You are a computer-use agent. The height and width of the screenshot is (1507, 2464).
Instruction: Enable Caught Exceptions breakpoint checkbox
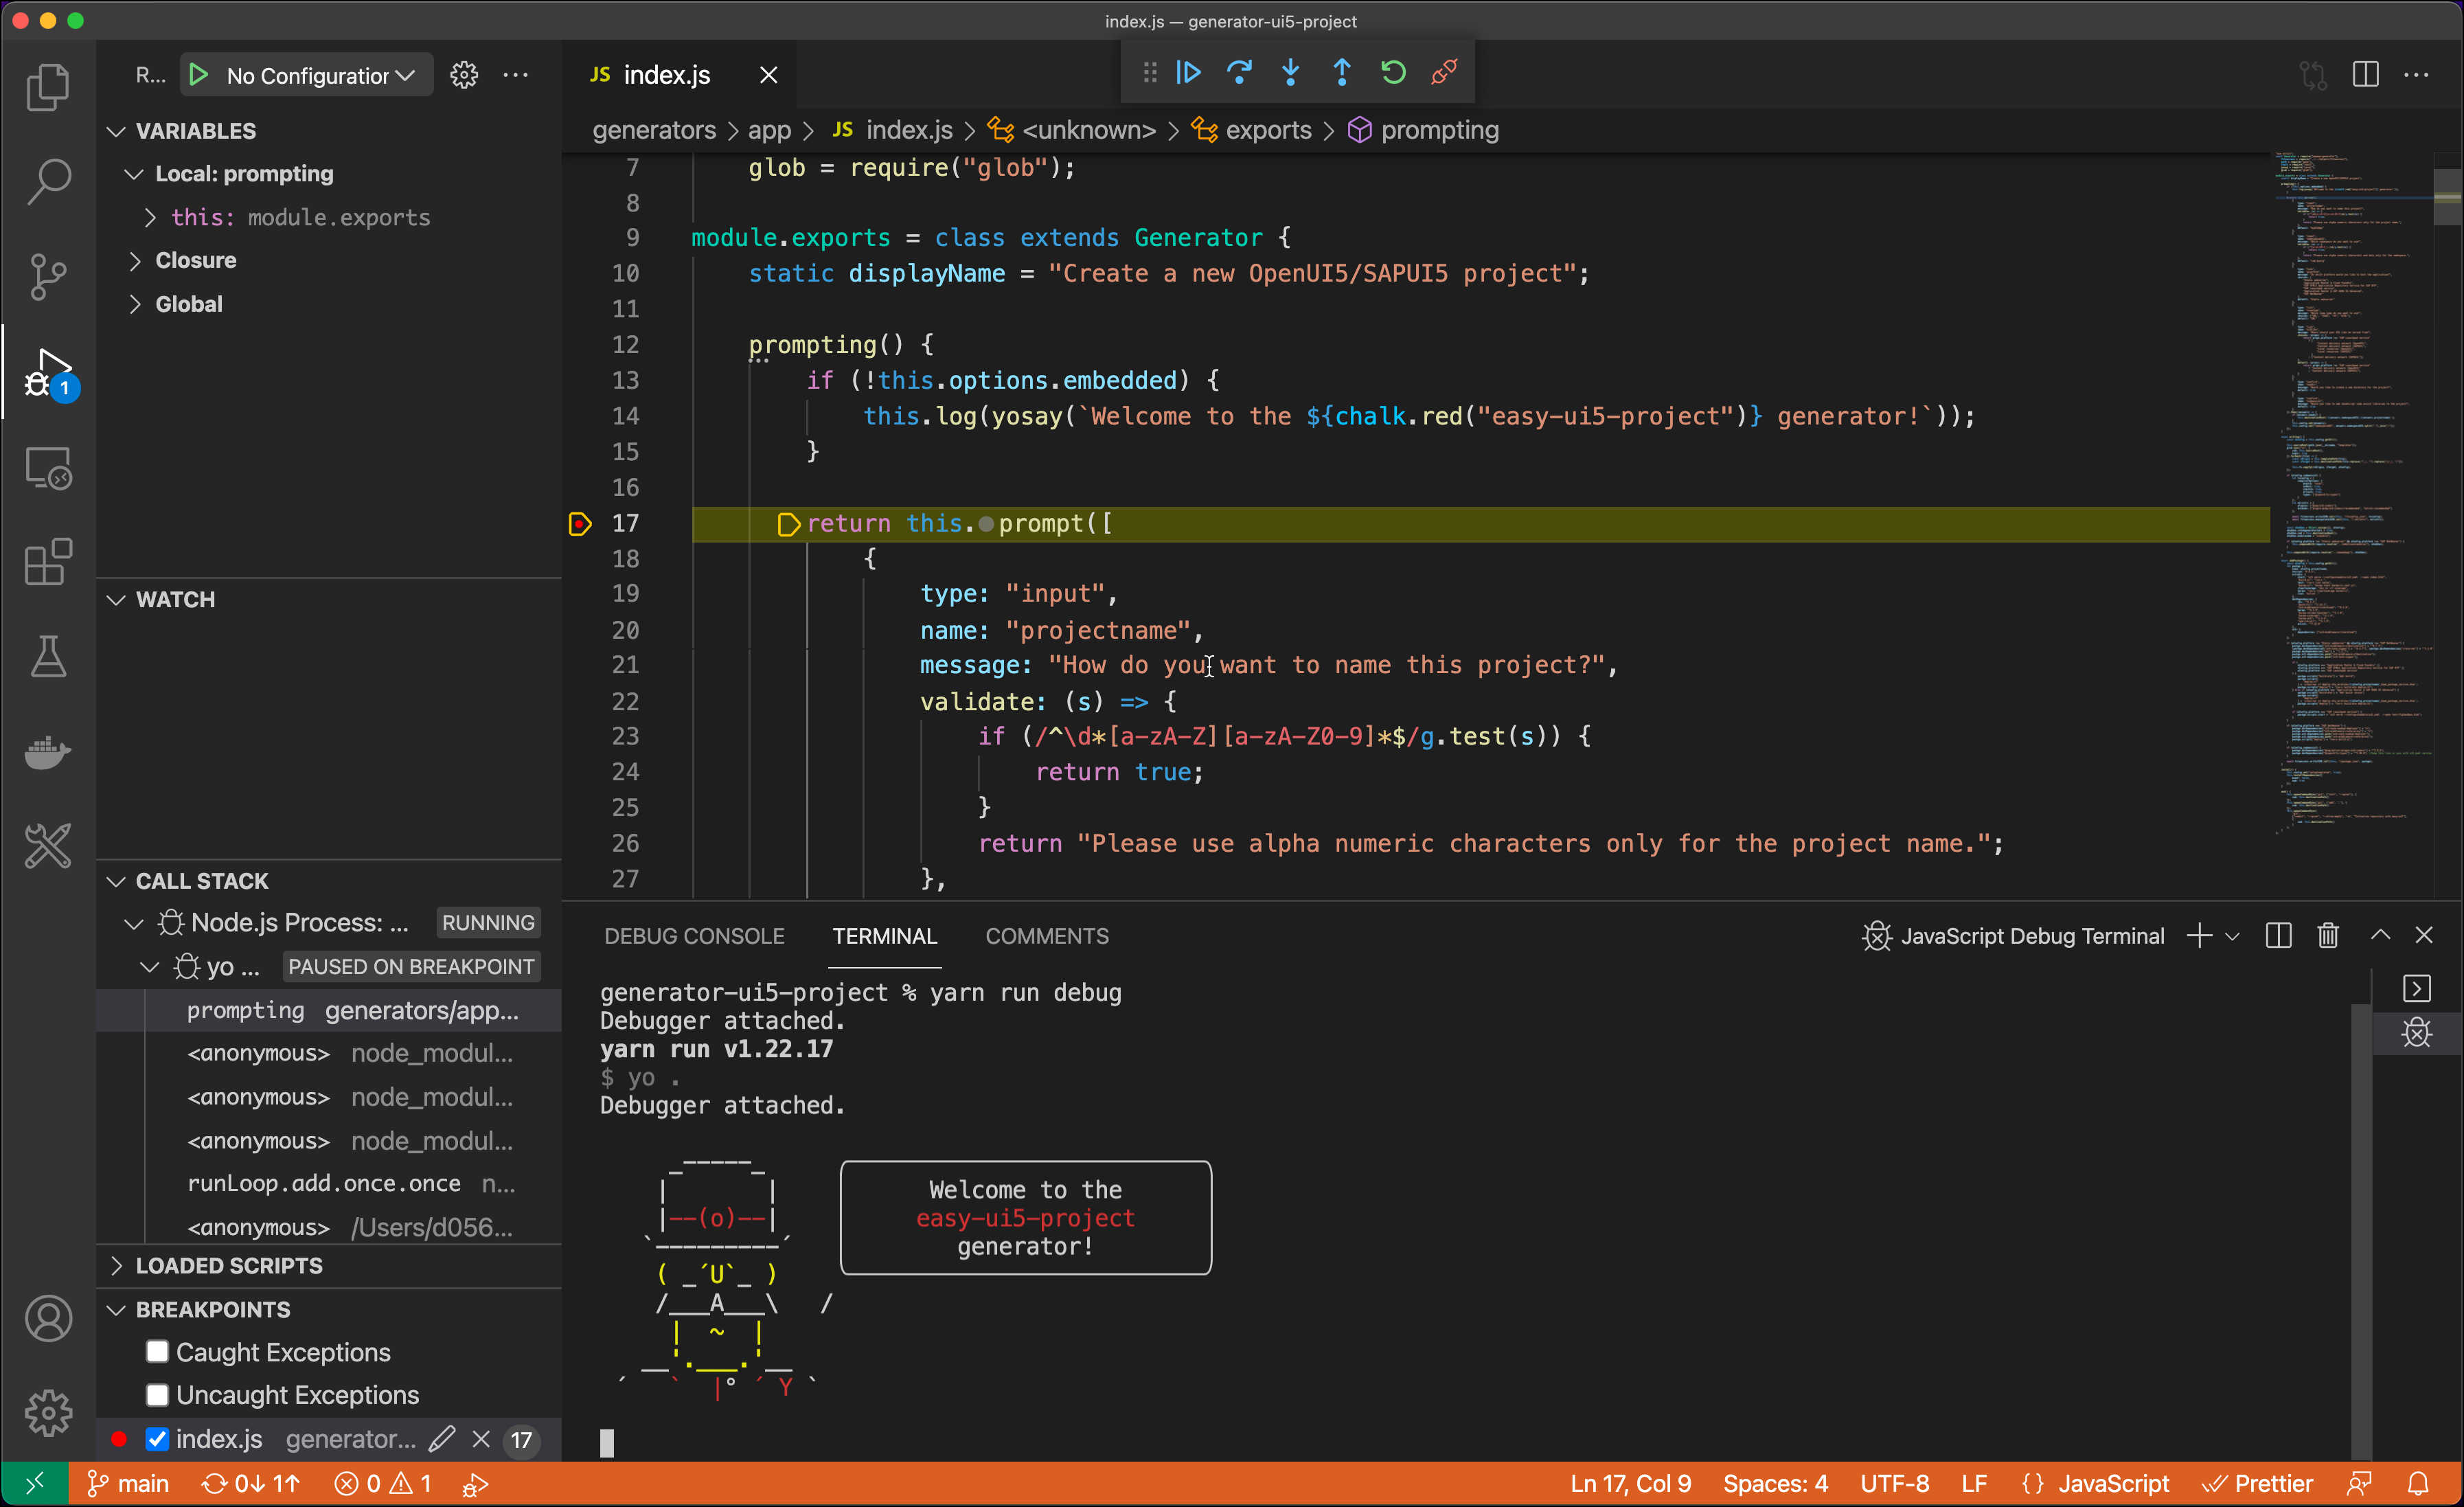[157, 1352]
